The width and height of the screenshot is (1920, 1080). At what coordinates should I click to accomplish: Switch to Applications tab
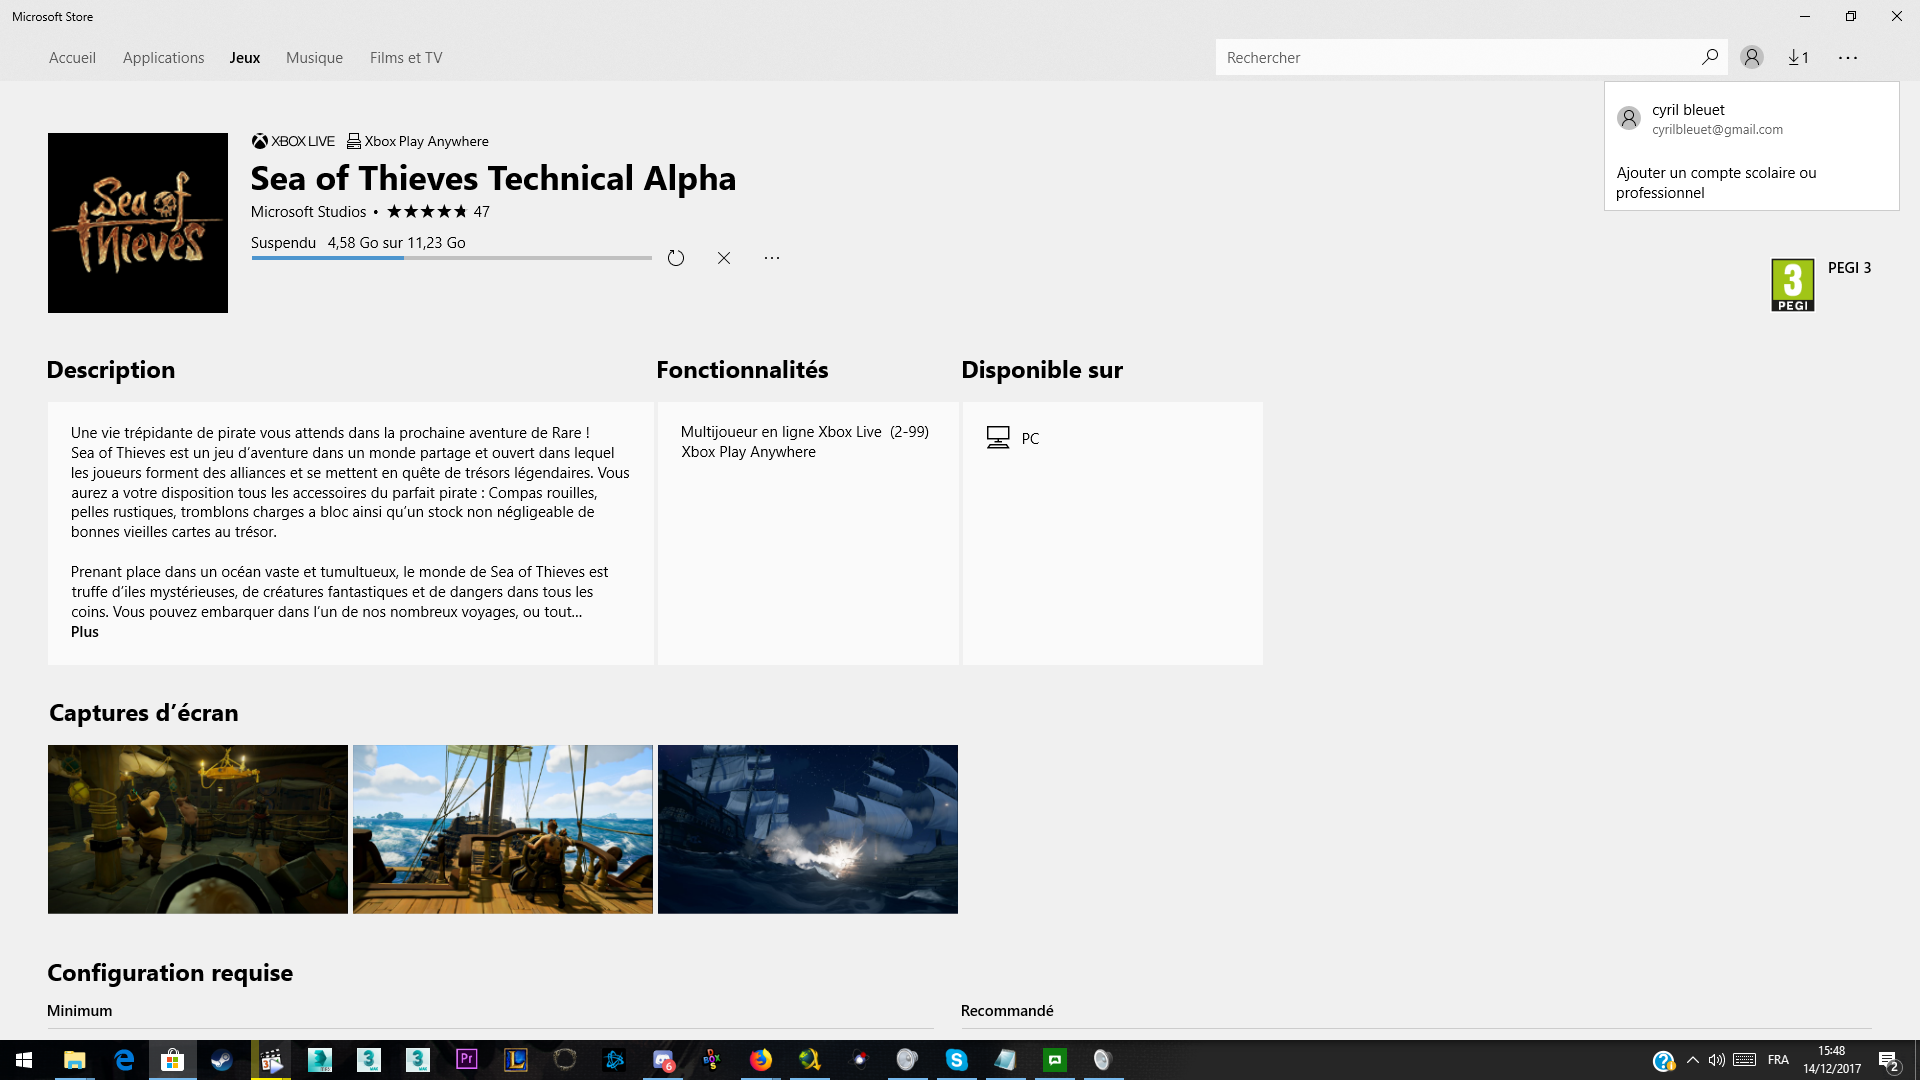pos(163,57)
